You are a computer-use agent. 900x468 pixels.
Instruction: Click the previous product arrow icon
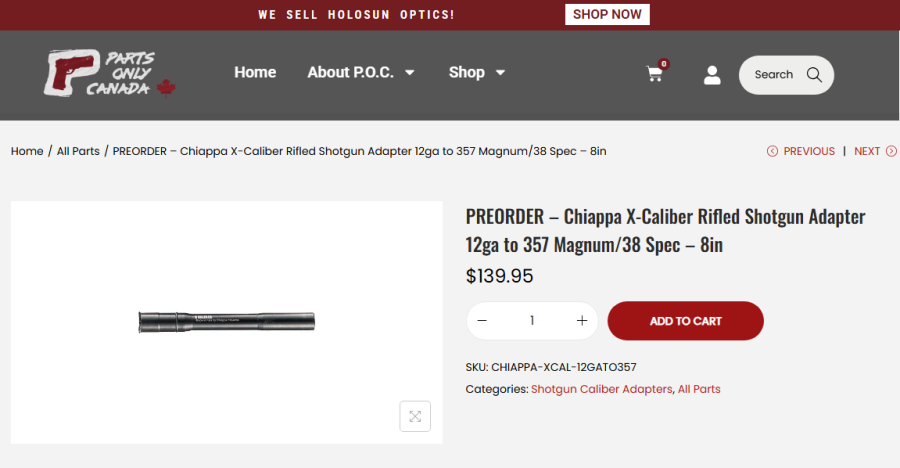click(772, 152)
